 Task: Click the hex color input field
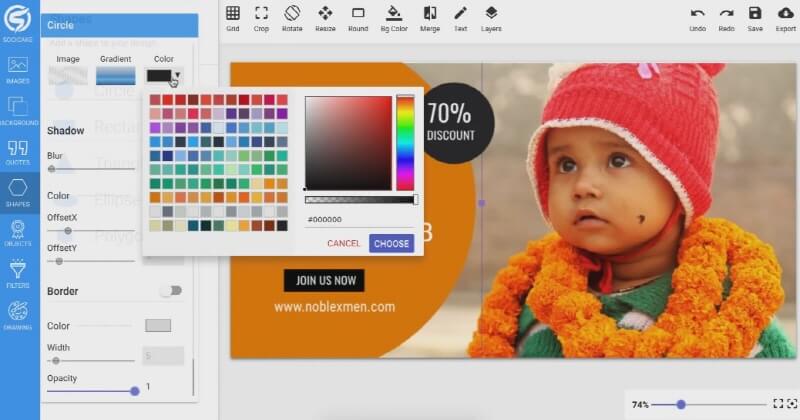359,219
